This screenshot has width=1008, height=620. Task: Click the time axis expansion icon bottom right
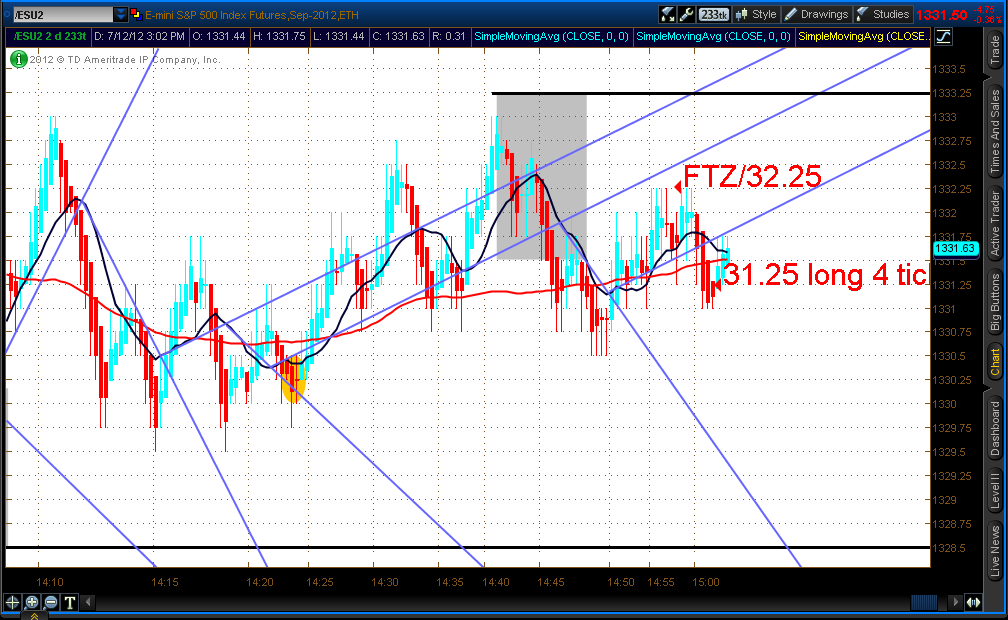pyautogui.click(x=973, y=603)
